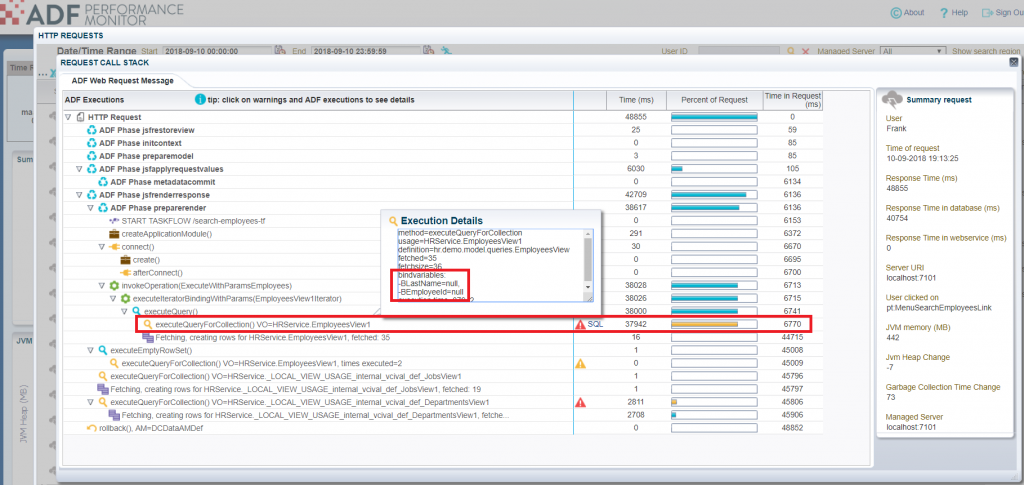This screenshot has height=485, width=1024.
Task: Click the red warning icon on DepartmentsView1 row
Action: 580,402
